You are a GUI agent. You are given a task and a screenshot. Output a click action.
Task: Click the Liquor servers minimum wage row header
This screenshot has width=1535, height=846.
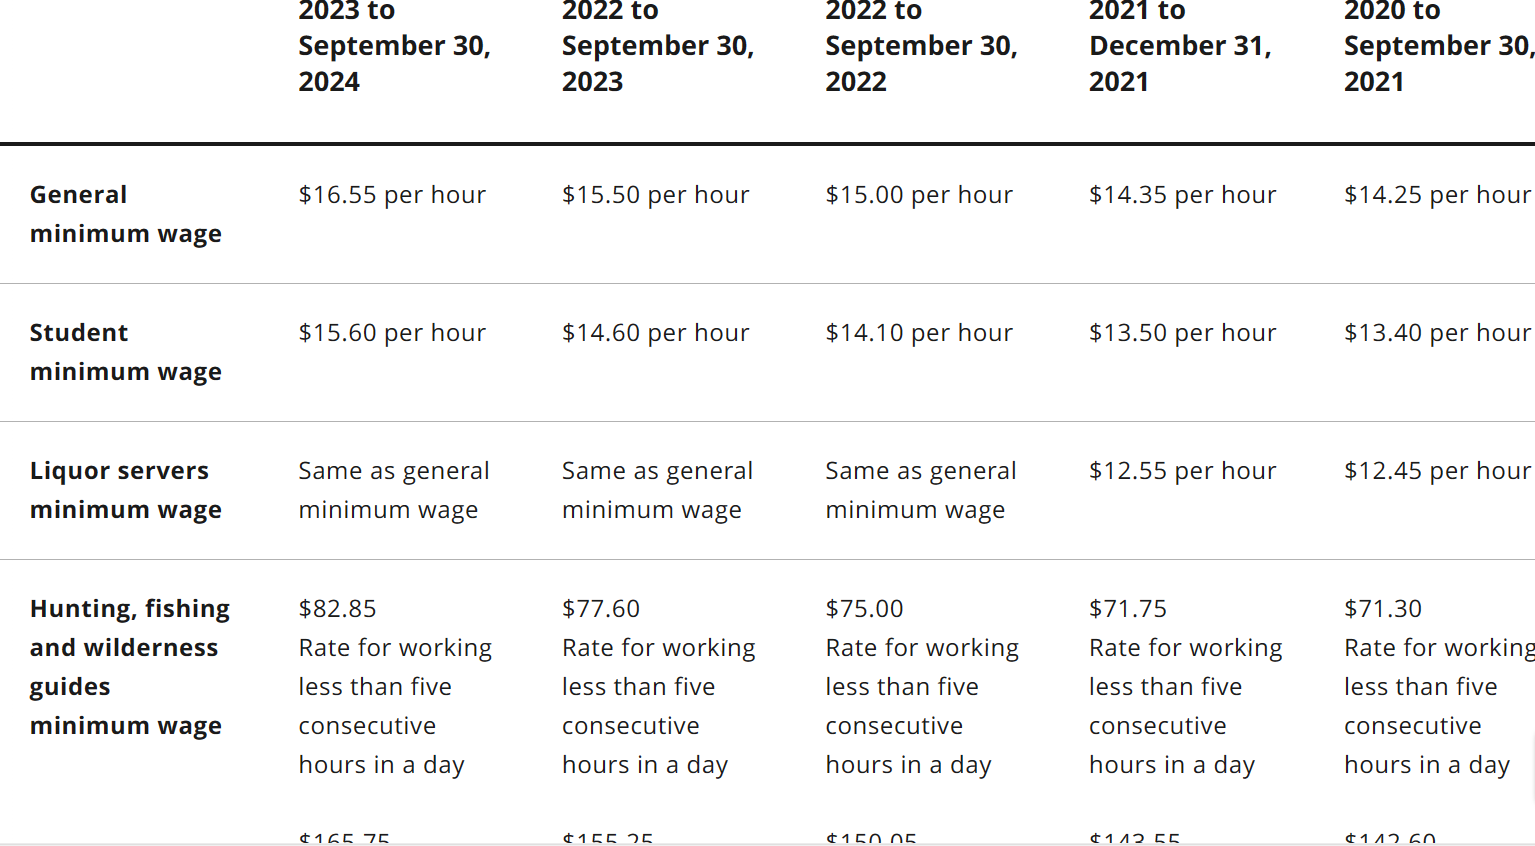point(126,490)
